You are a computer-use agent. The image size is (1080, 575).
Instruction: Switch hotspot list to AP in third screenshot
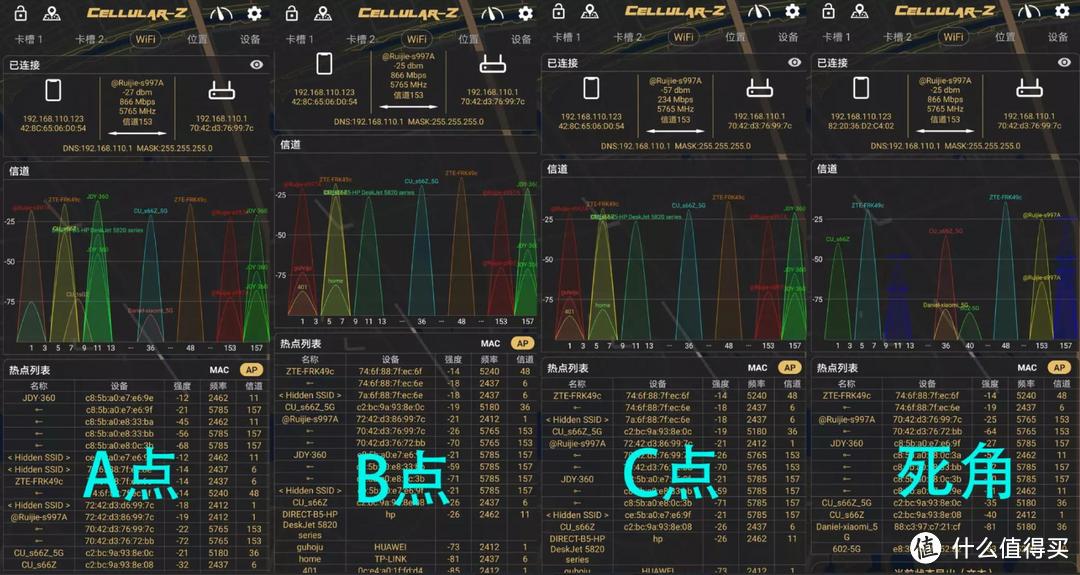click(789, 368)
